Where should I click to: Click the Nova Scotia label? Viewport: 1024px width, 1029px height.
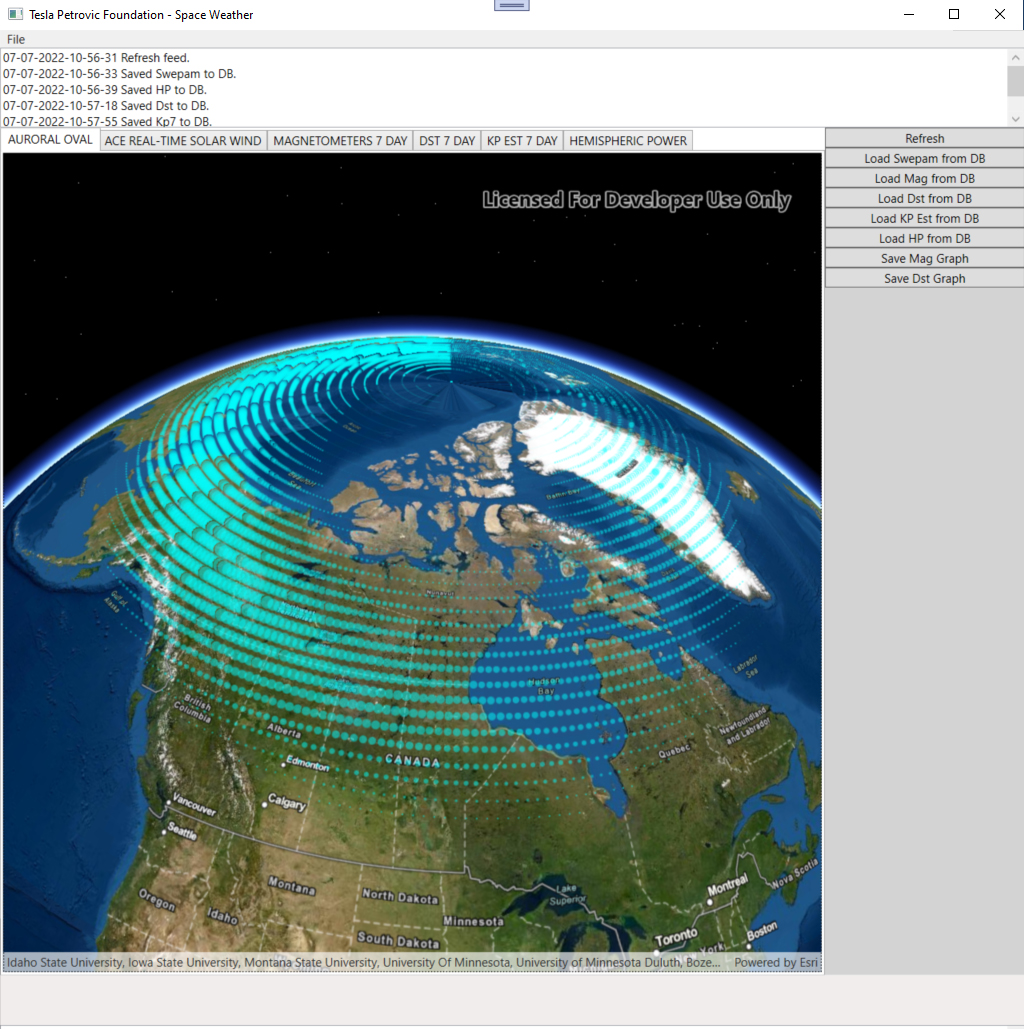tap(795, 873)
